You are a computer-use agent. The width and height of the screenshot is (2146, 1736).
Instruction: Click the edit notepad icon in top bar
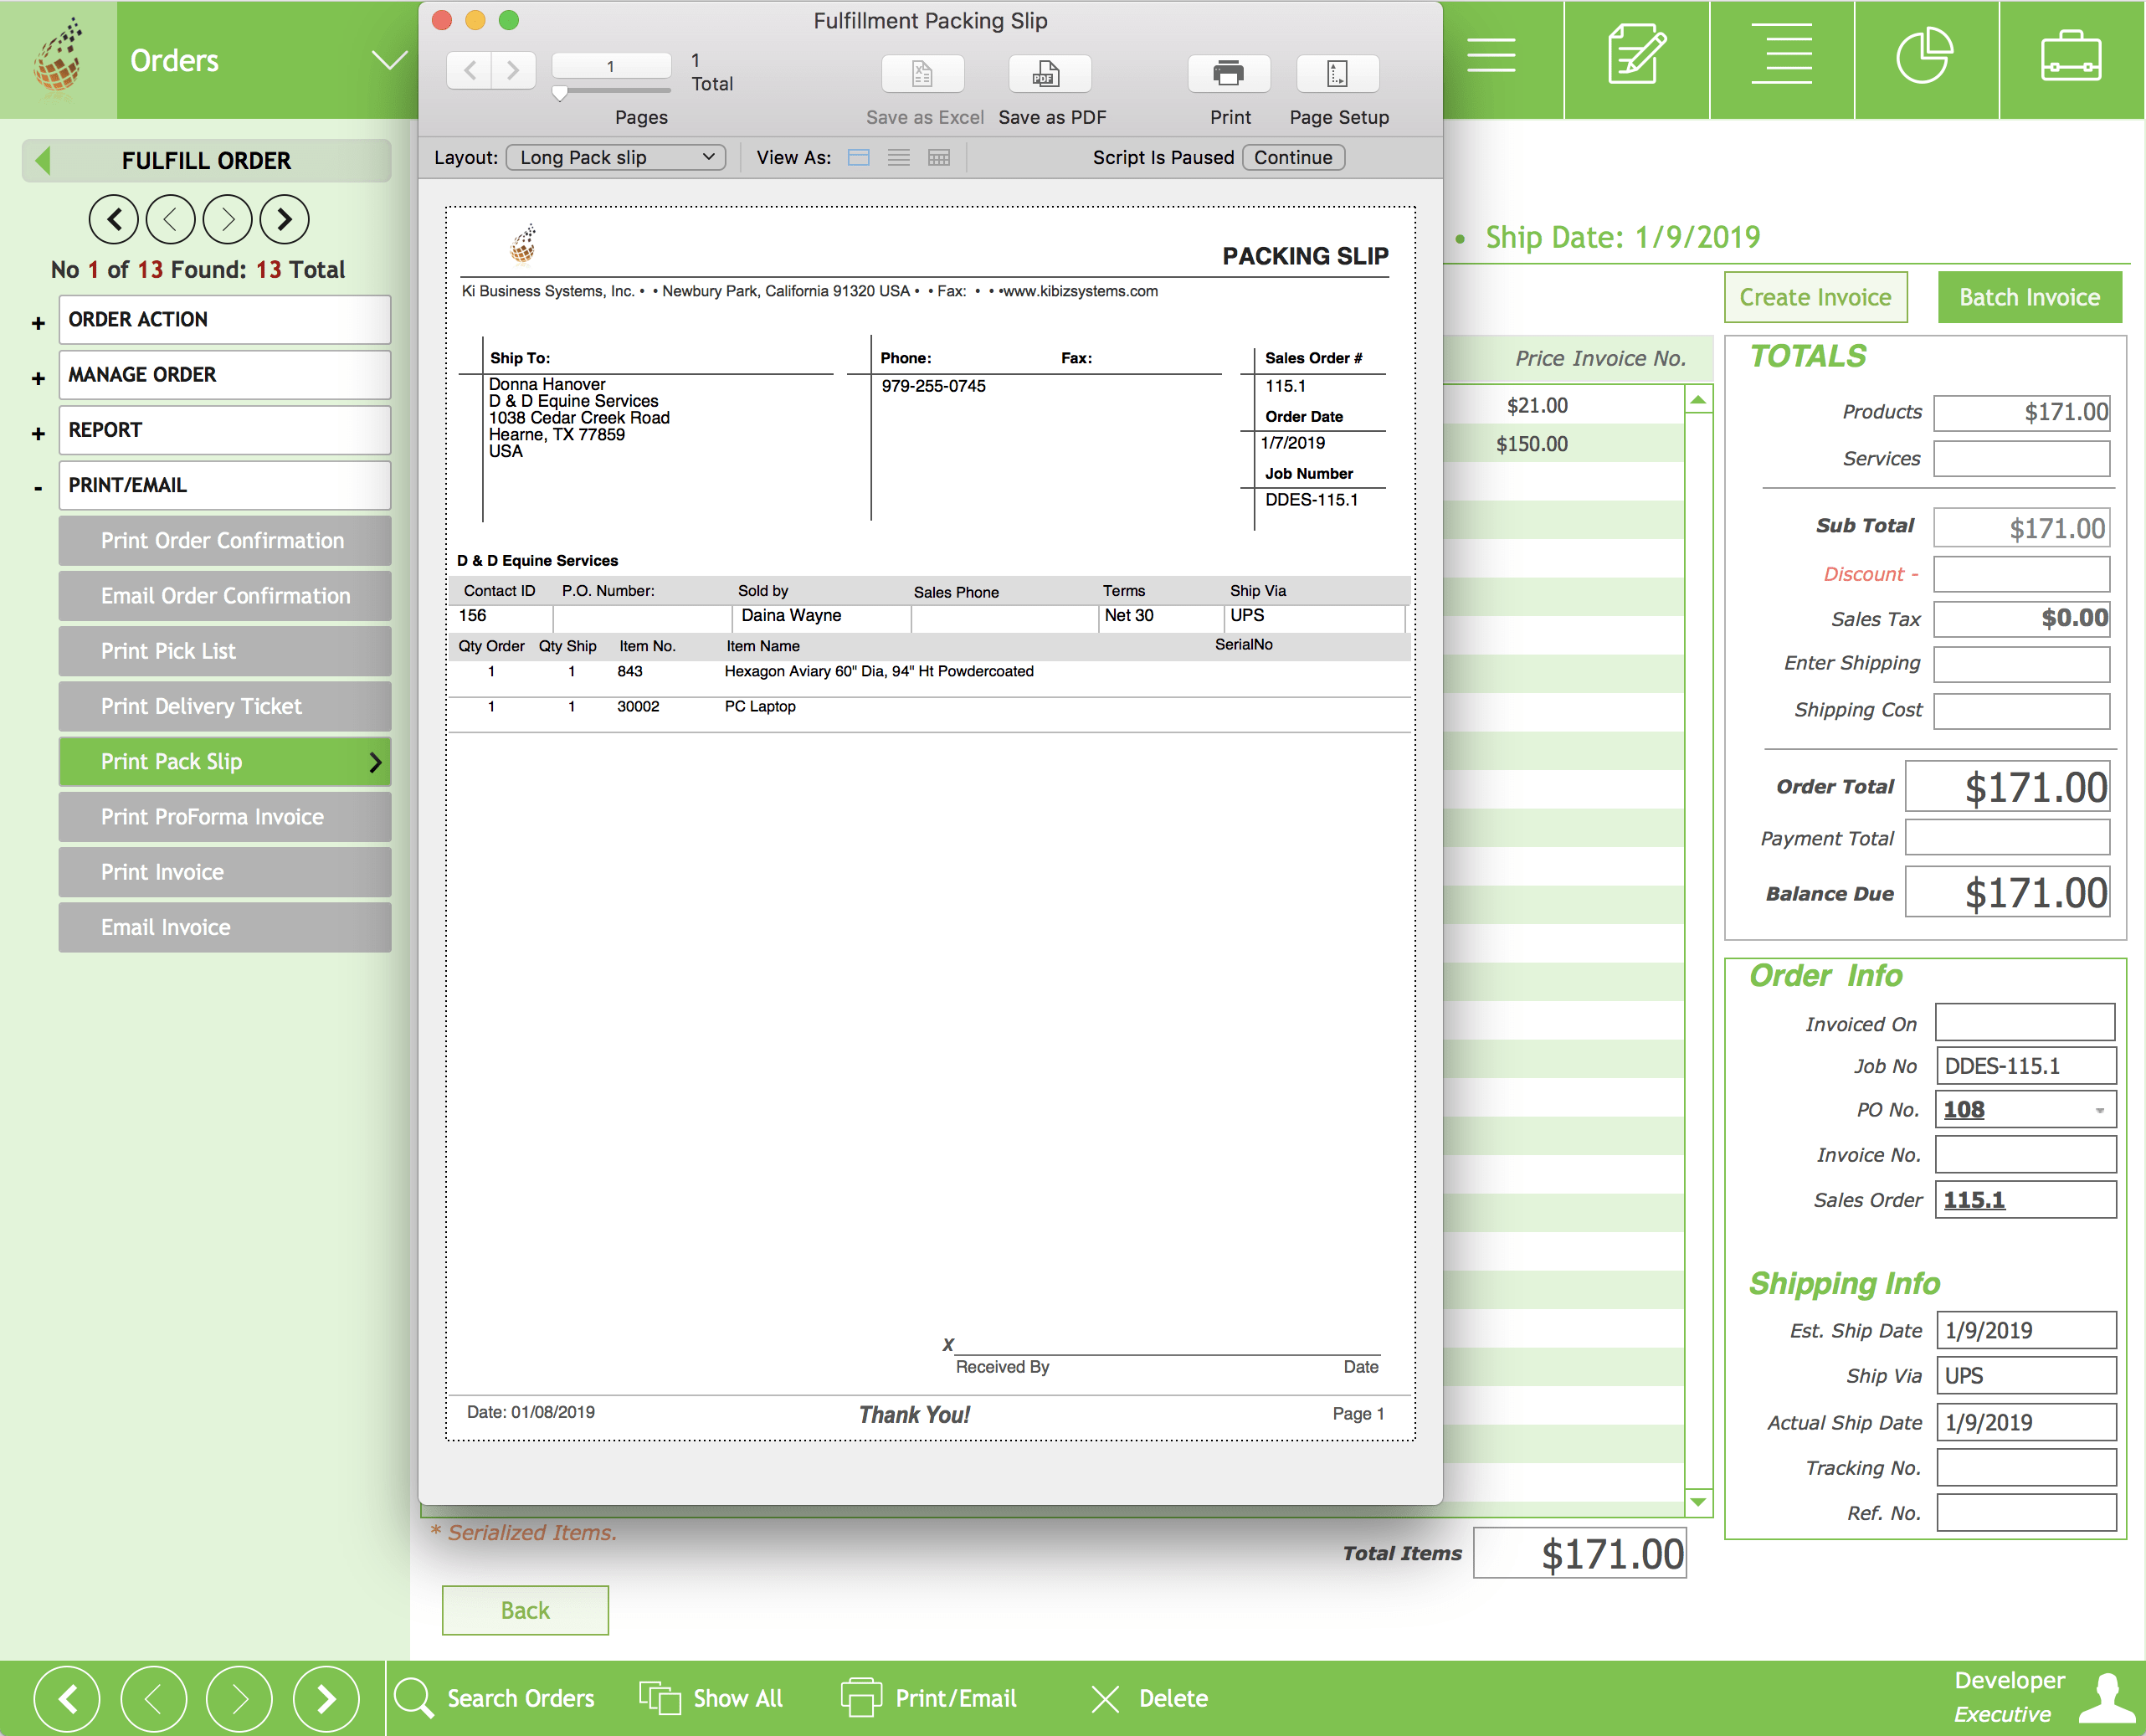tap(1636, 55)
